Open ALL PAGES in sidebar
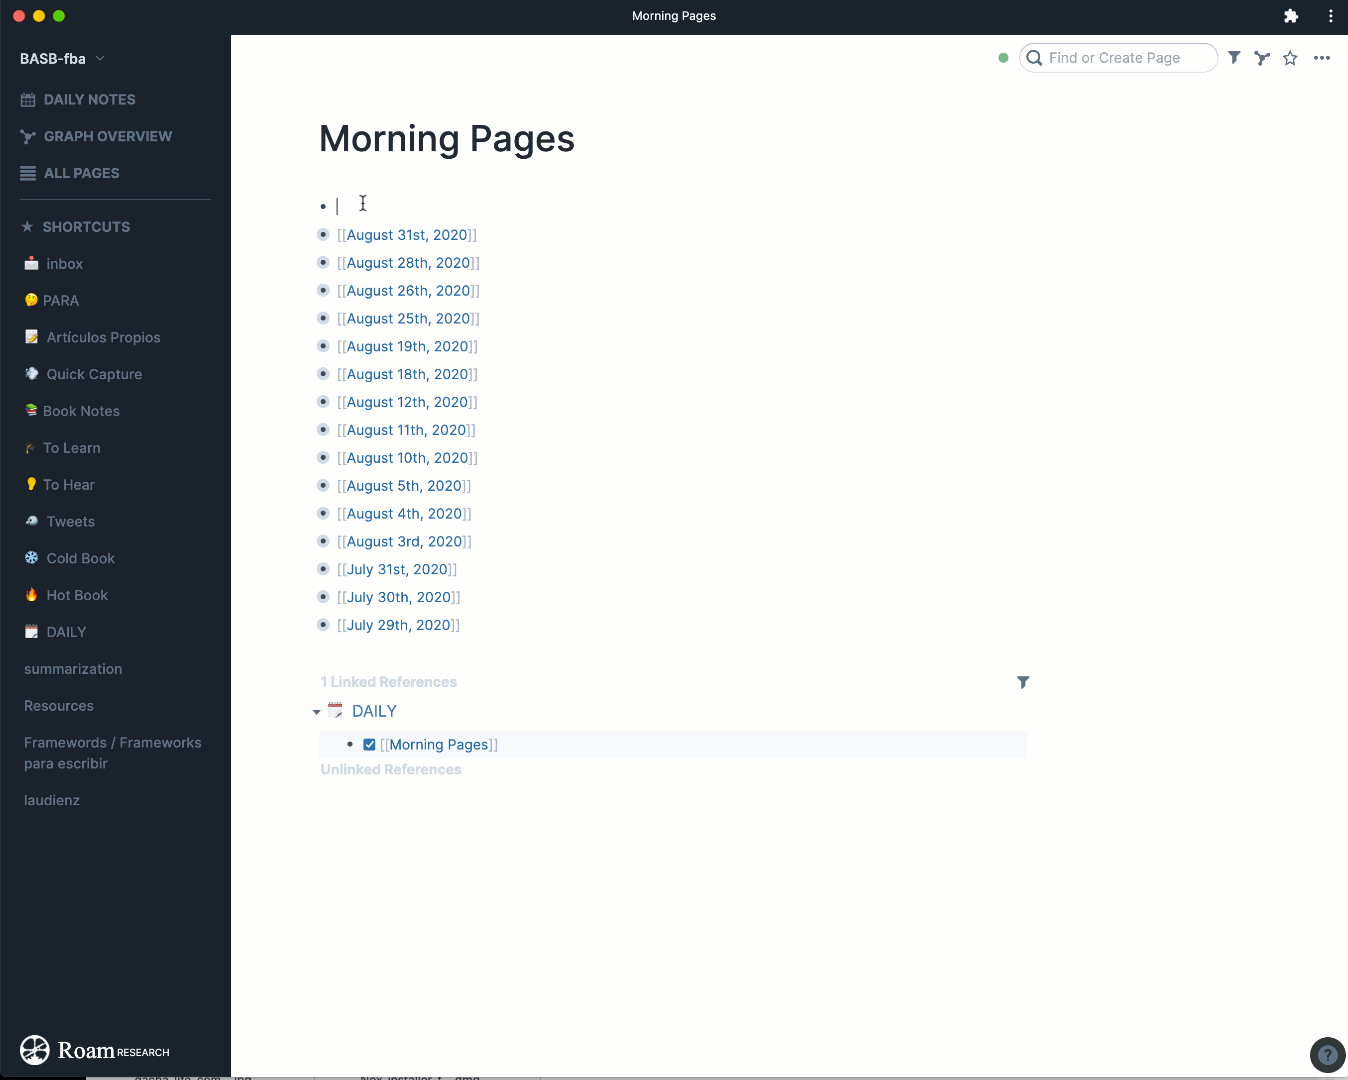Viewport: 1348px width, 1080px height. pos(81,173)
